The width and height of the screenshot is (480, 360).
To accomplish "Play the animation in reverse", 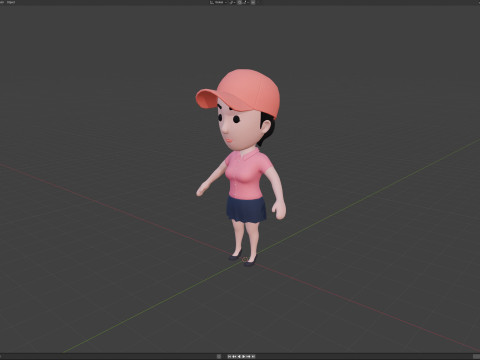I will [x=239, y=357].
